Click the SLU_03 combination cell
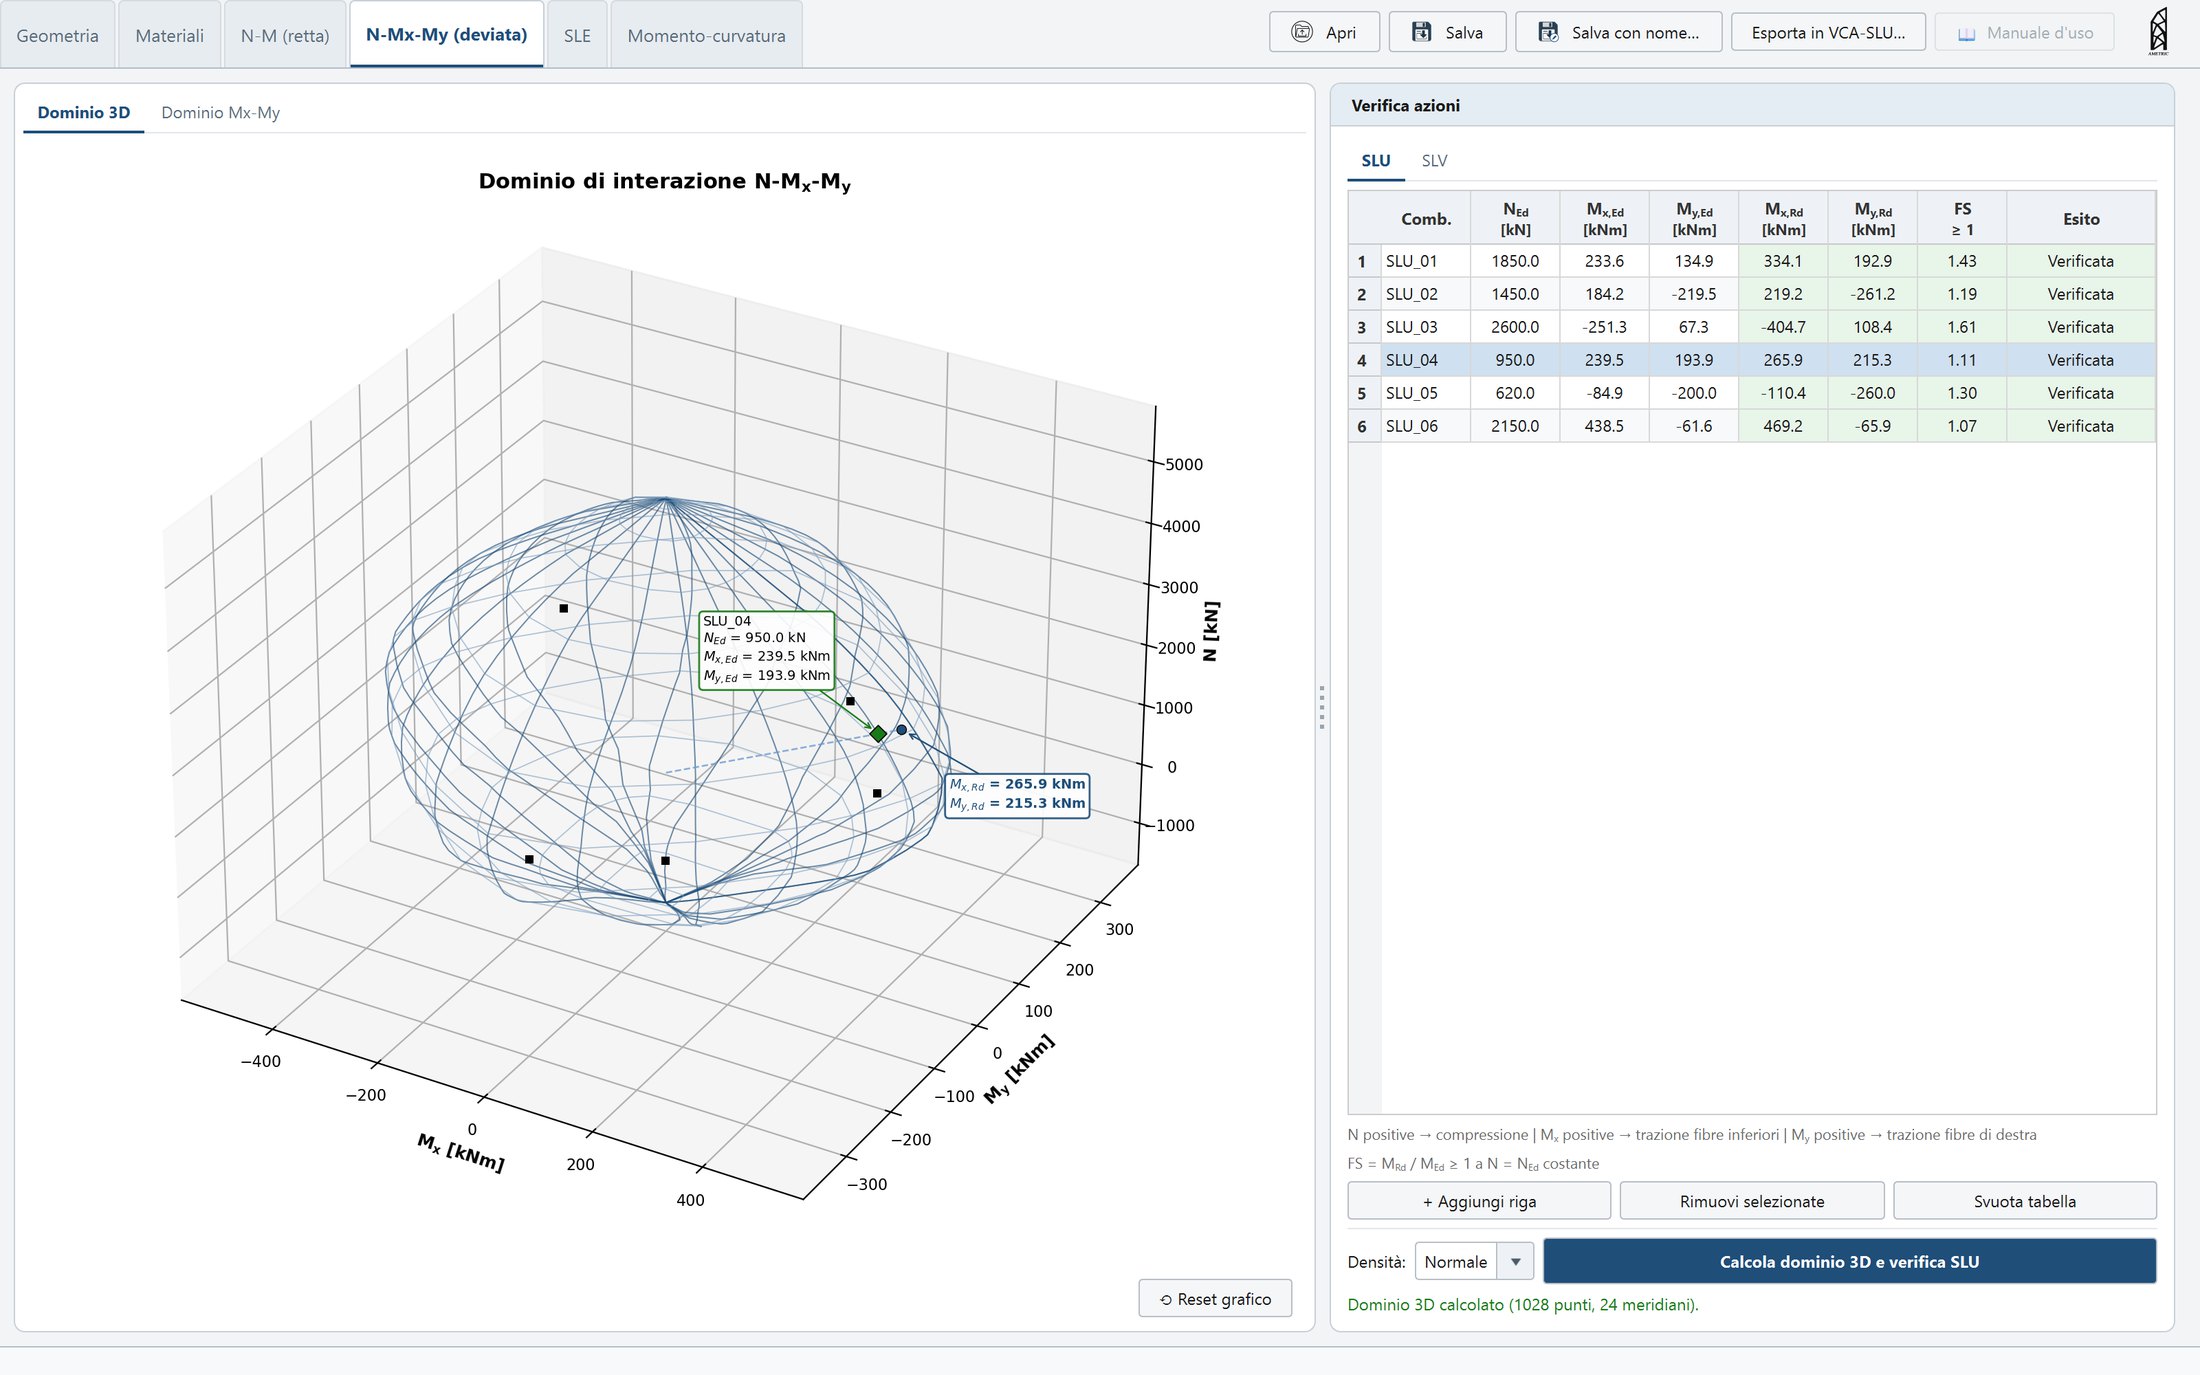This screenshot has width=2200, height=1375. tap(1425, 327)
